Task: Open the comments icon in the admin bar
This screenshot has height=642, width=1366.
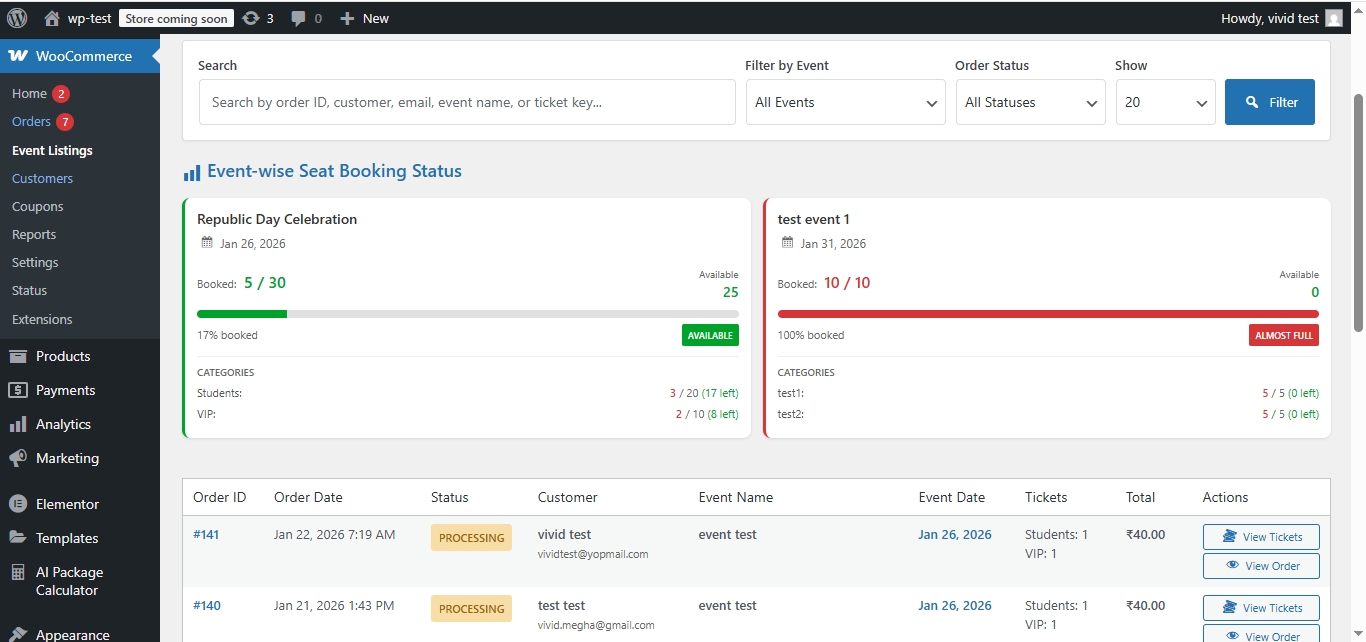Action: pyautogui.click(x=300, y=17)
